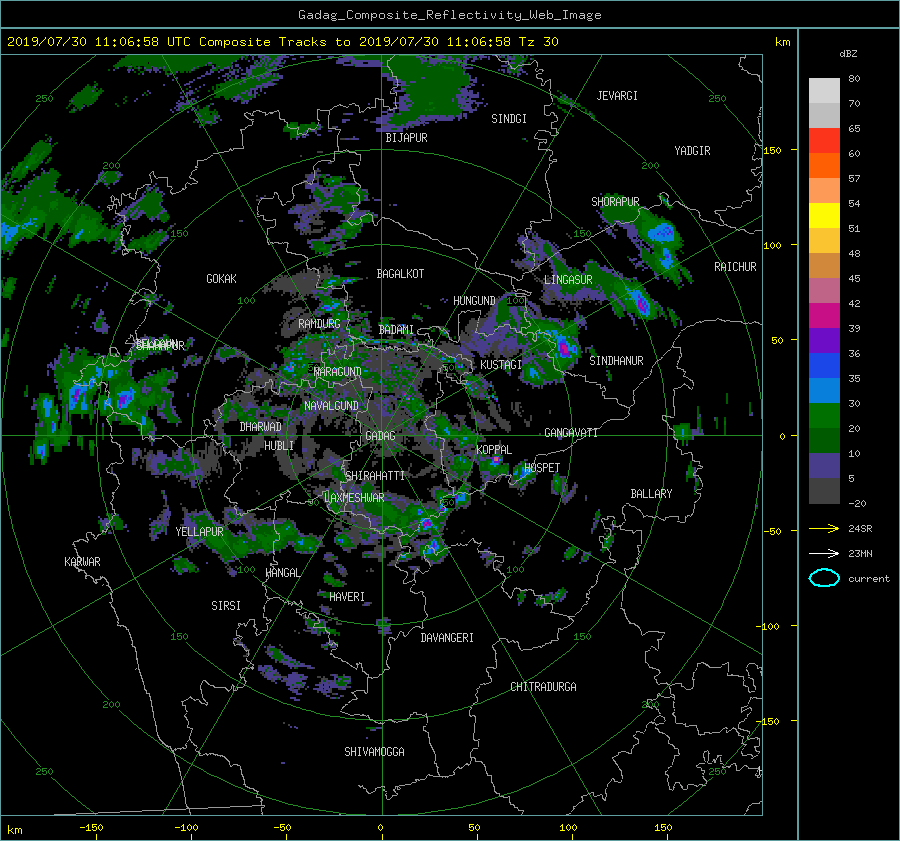Click the LINGASUR city label
The width and height of the screenshot is (900, 841).
[568, 280]
